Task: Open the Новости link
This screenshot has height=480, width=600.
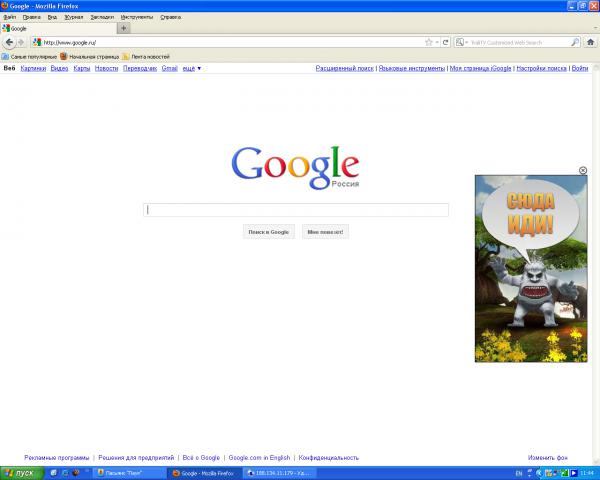Action: pos(106,69)
